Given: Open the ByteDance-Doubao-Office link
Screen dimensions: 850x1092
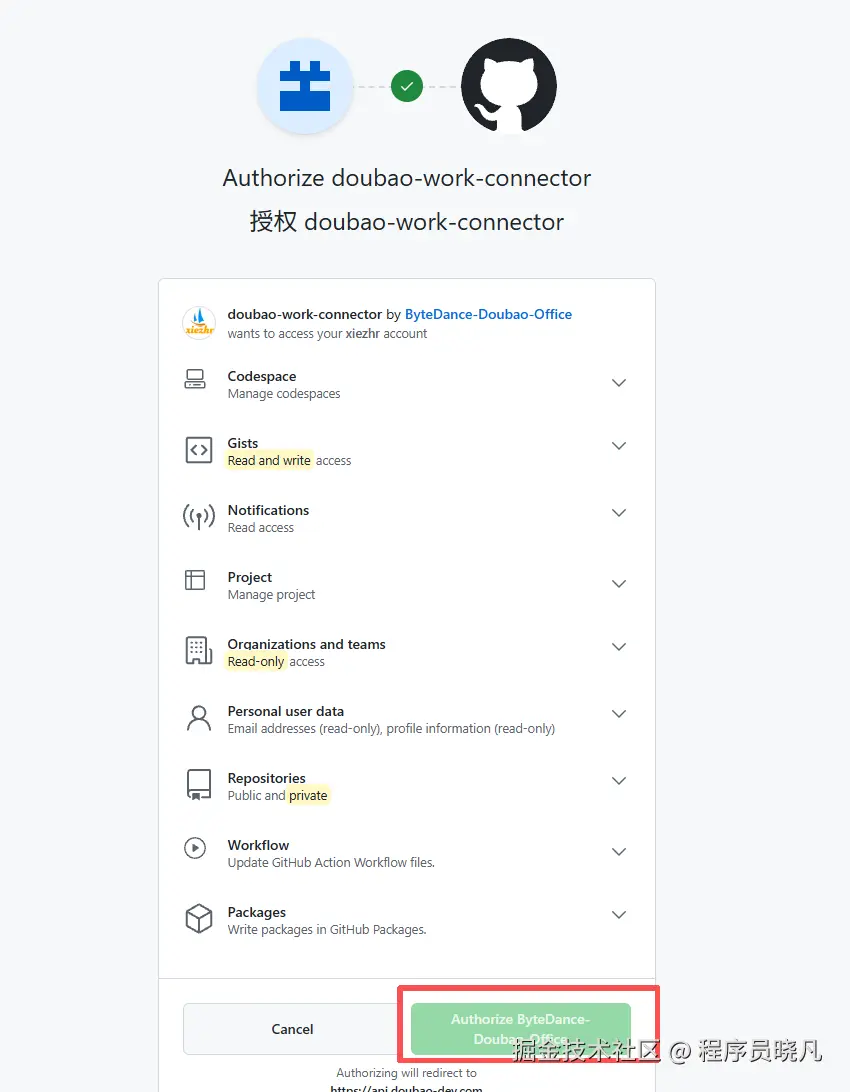Looking at the screenshot, I should point(488,314).
